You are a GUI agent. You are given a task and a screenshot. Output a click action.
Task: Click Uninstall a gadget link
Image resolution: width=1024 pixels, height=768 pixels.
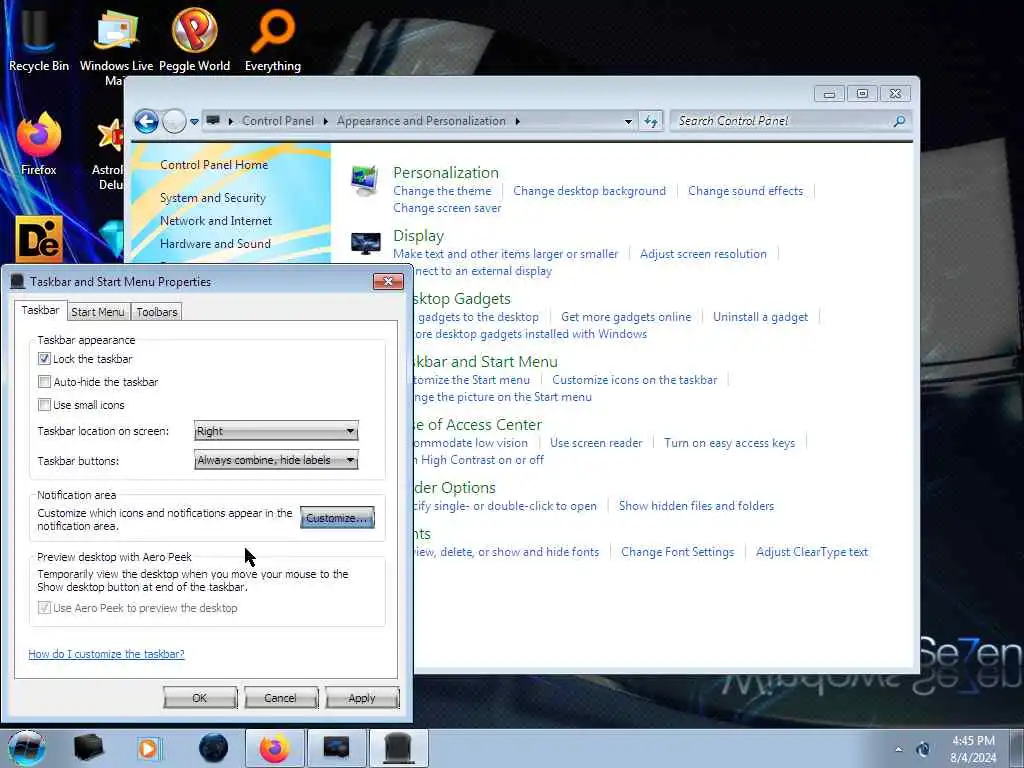(760, 317)
